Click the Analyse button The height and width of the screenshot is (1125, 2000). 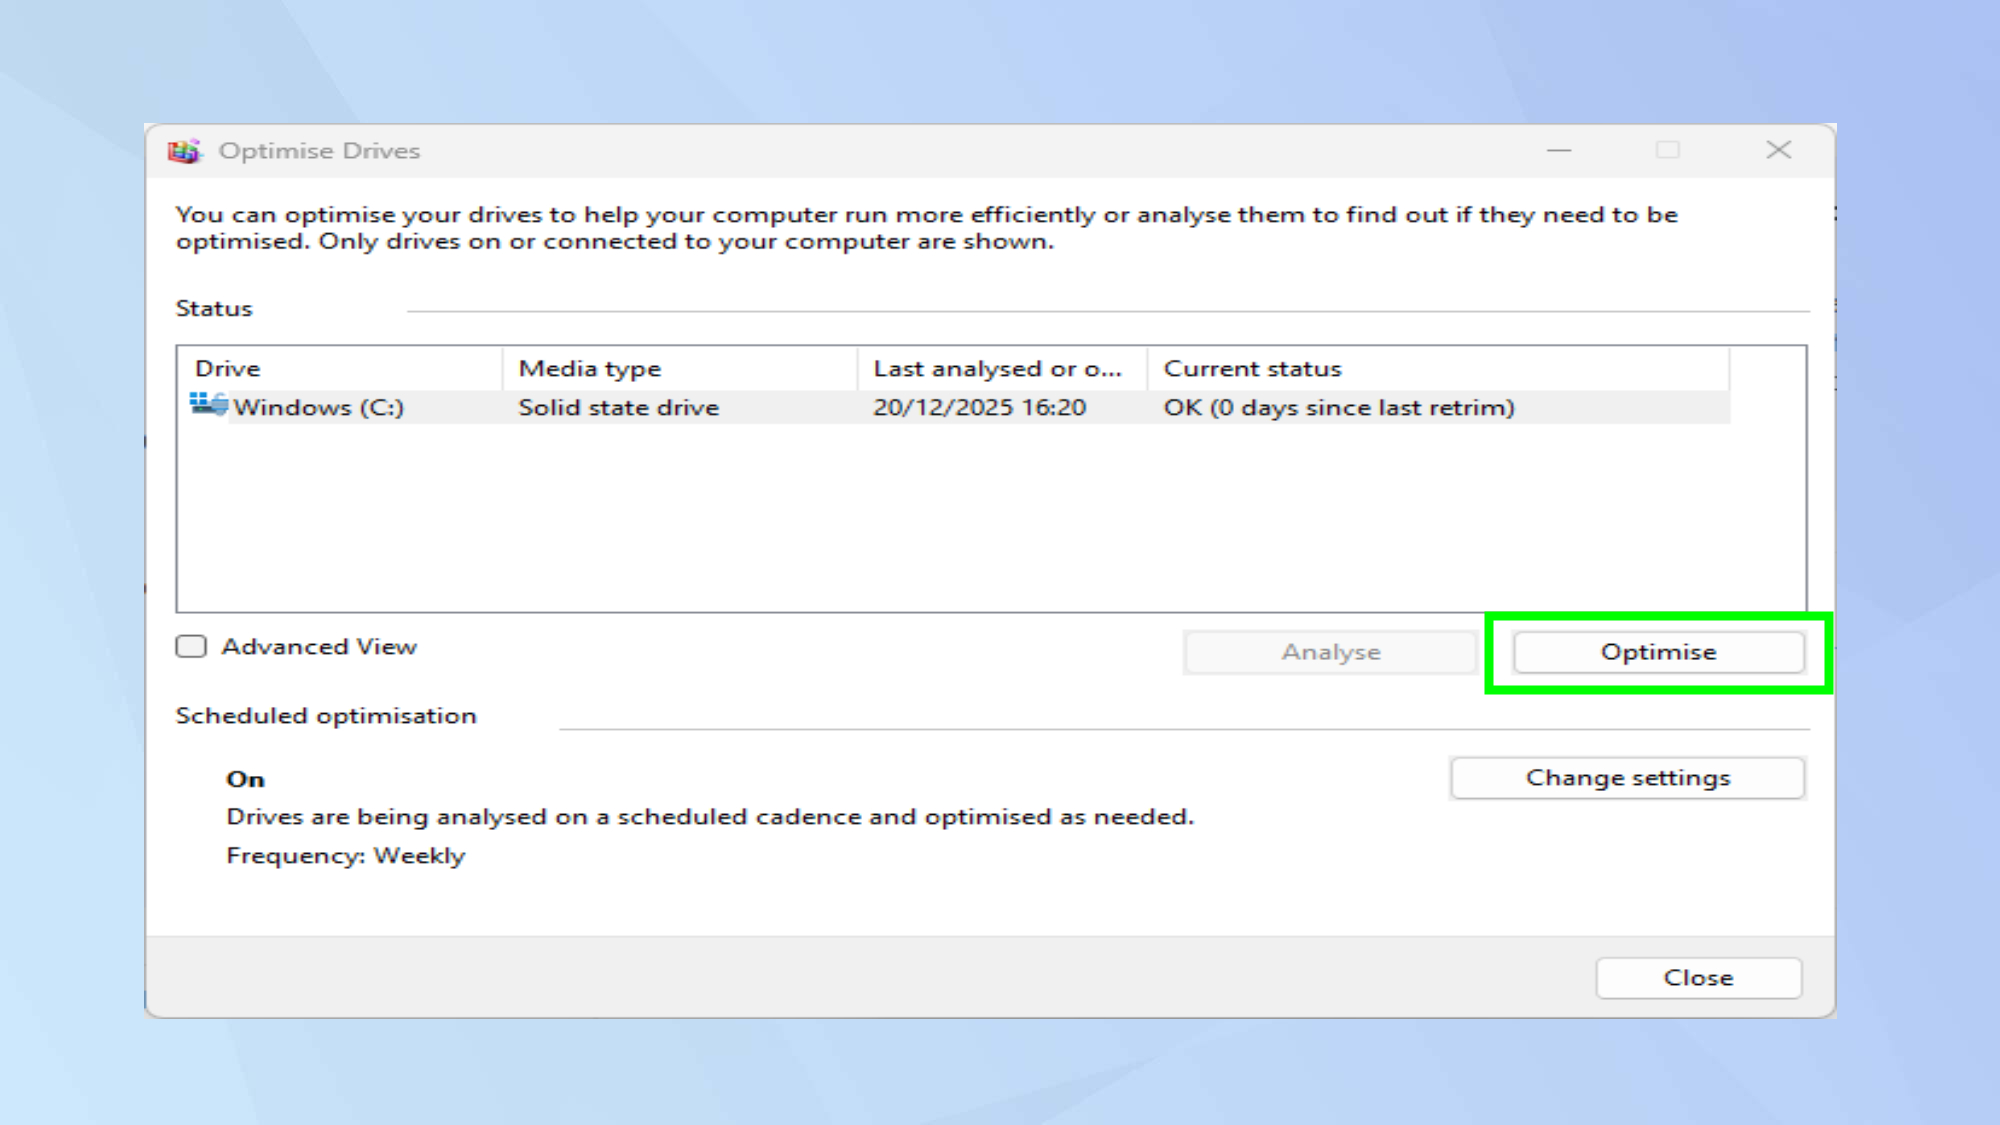coord(1330,651)
